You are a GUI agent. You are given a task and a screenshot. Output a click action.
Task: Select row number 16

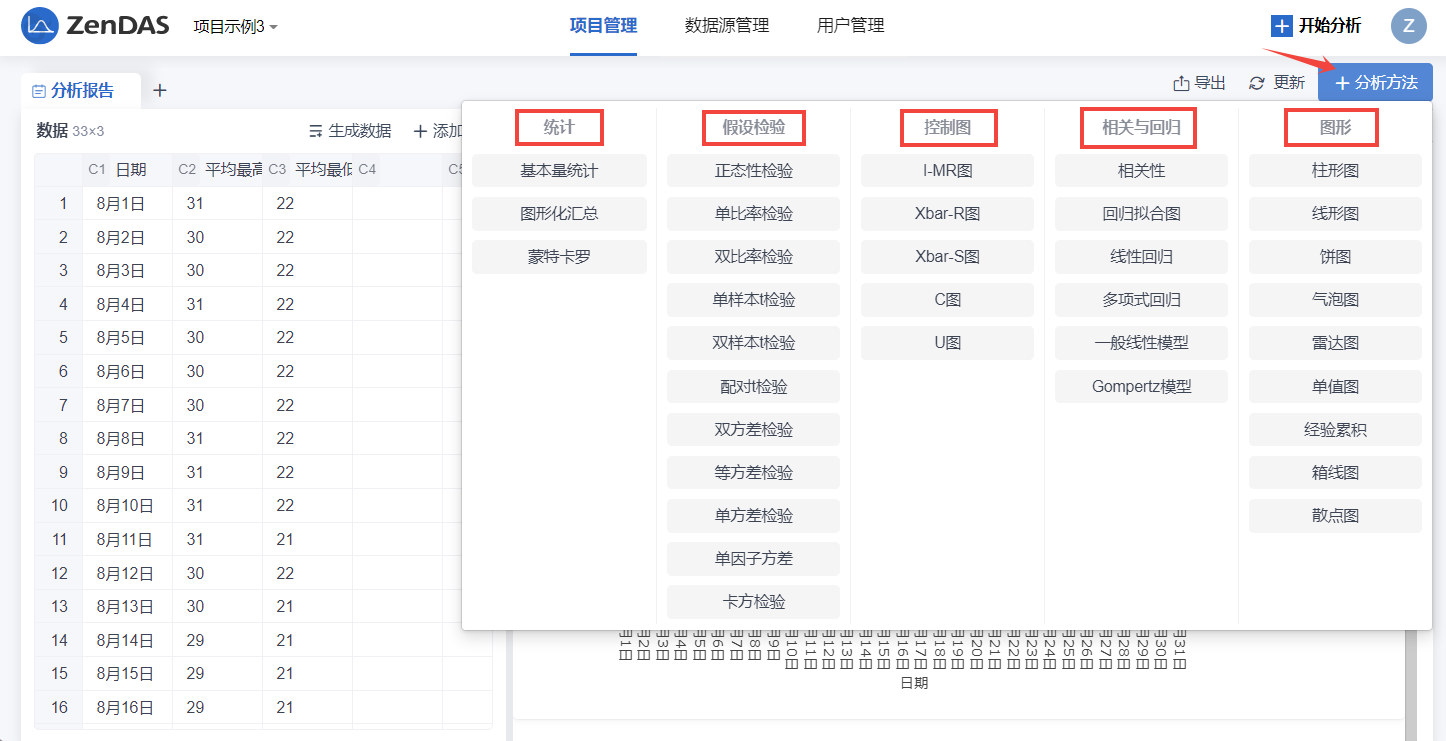pos(59,707)
